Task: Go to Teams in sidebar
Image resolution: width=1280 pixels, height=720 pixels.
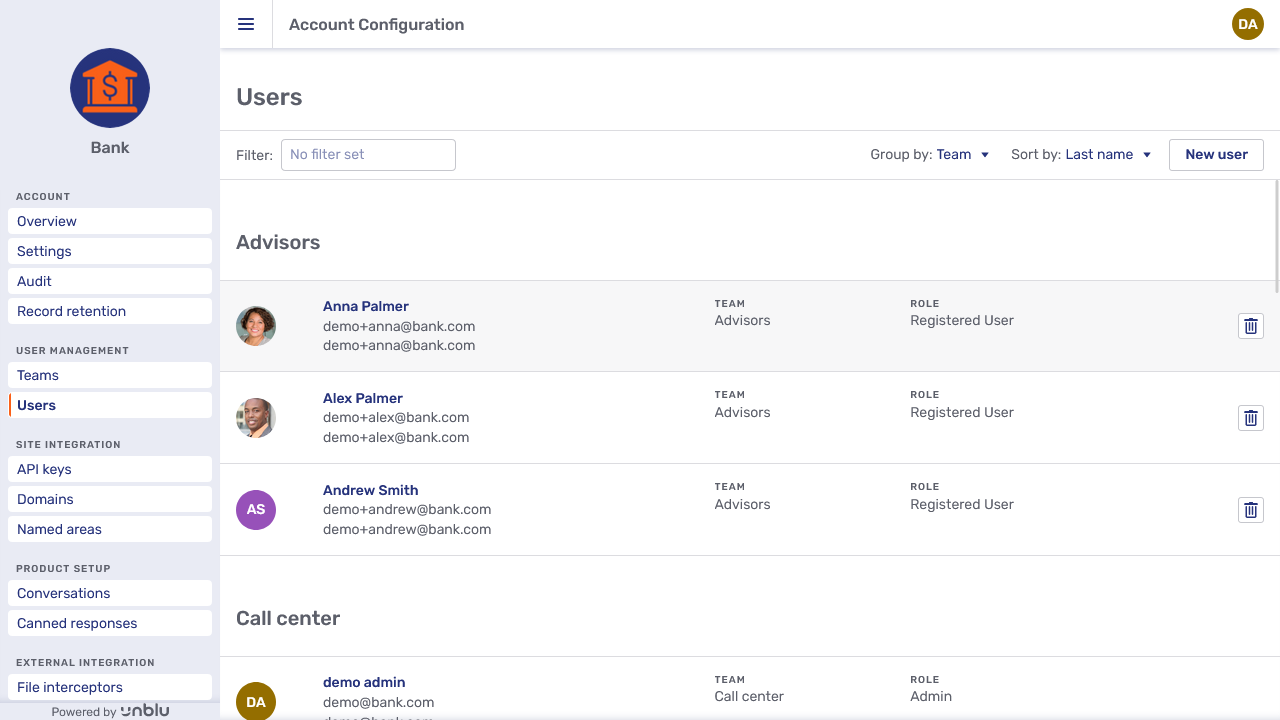Action: [110, 375]
